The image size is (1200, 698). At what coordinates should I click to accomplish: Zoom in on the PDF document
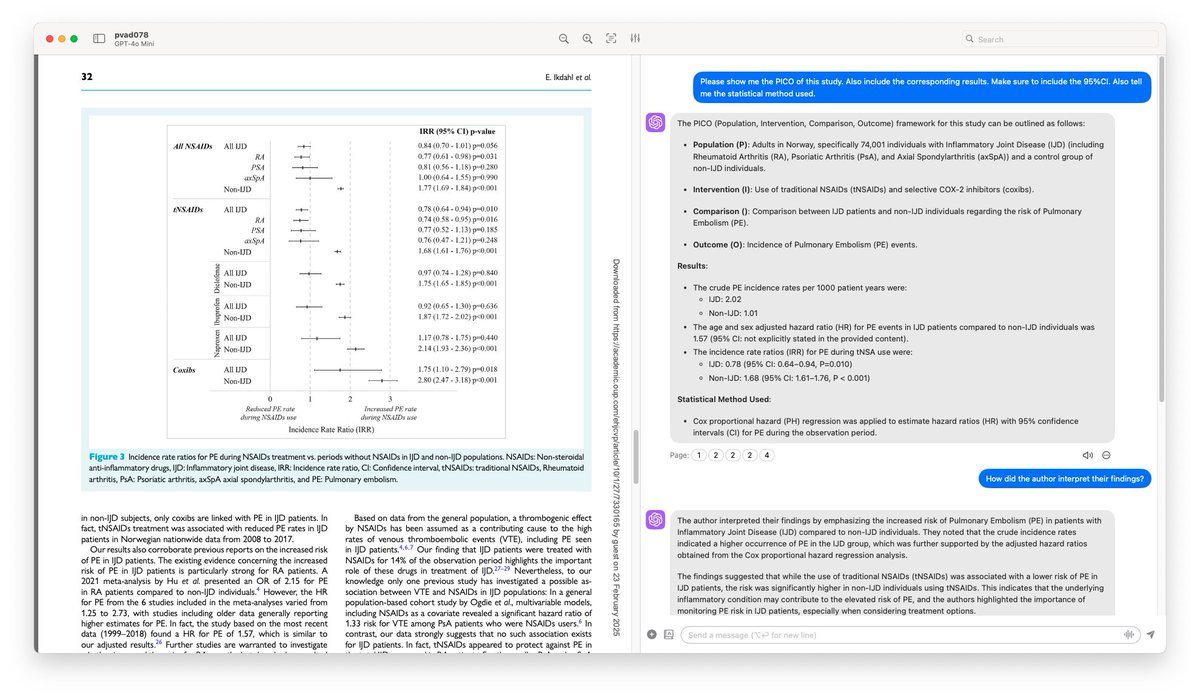587,38
